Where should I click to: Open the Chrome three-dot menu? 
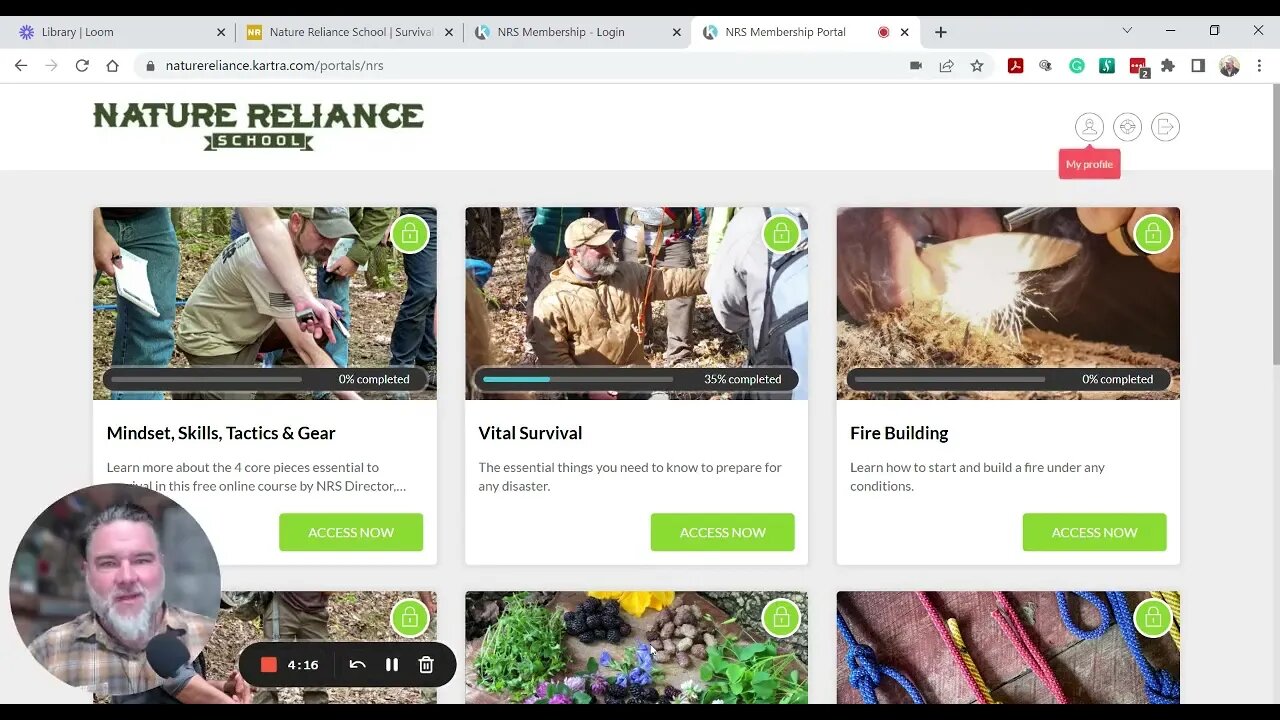[1259, 66]
